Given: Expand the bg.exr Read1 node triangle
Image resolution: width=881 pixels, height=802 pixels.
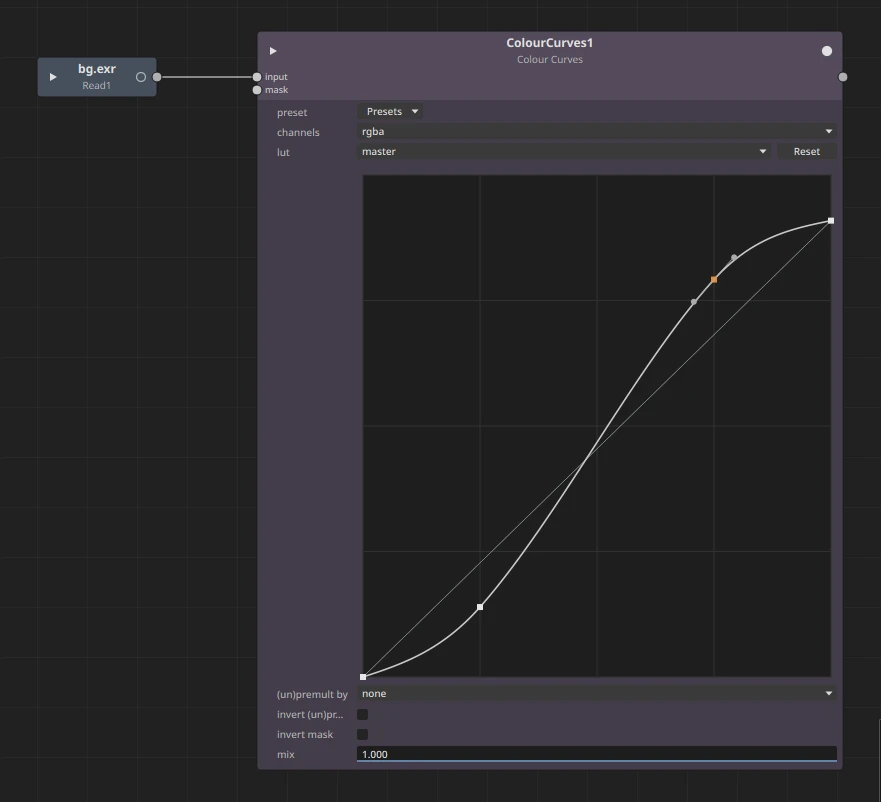Looking at the screenshot, I should pos(53,77).
